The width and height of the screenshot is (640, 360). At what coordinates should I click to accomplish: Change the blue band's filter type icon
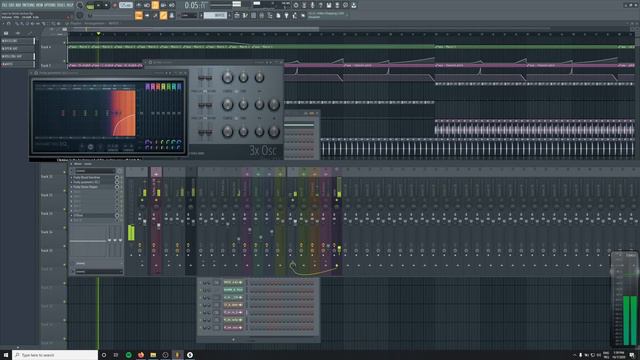tap(179, 142)
